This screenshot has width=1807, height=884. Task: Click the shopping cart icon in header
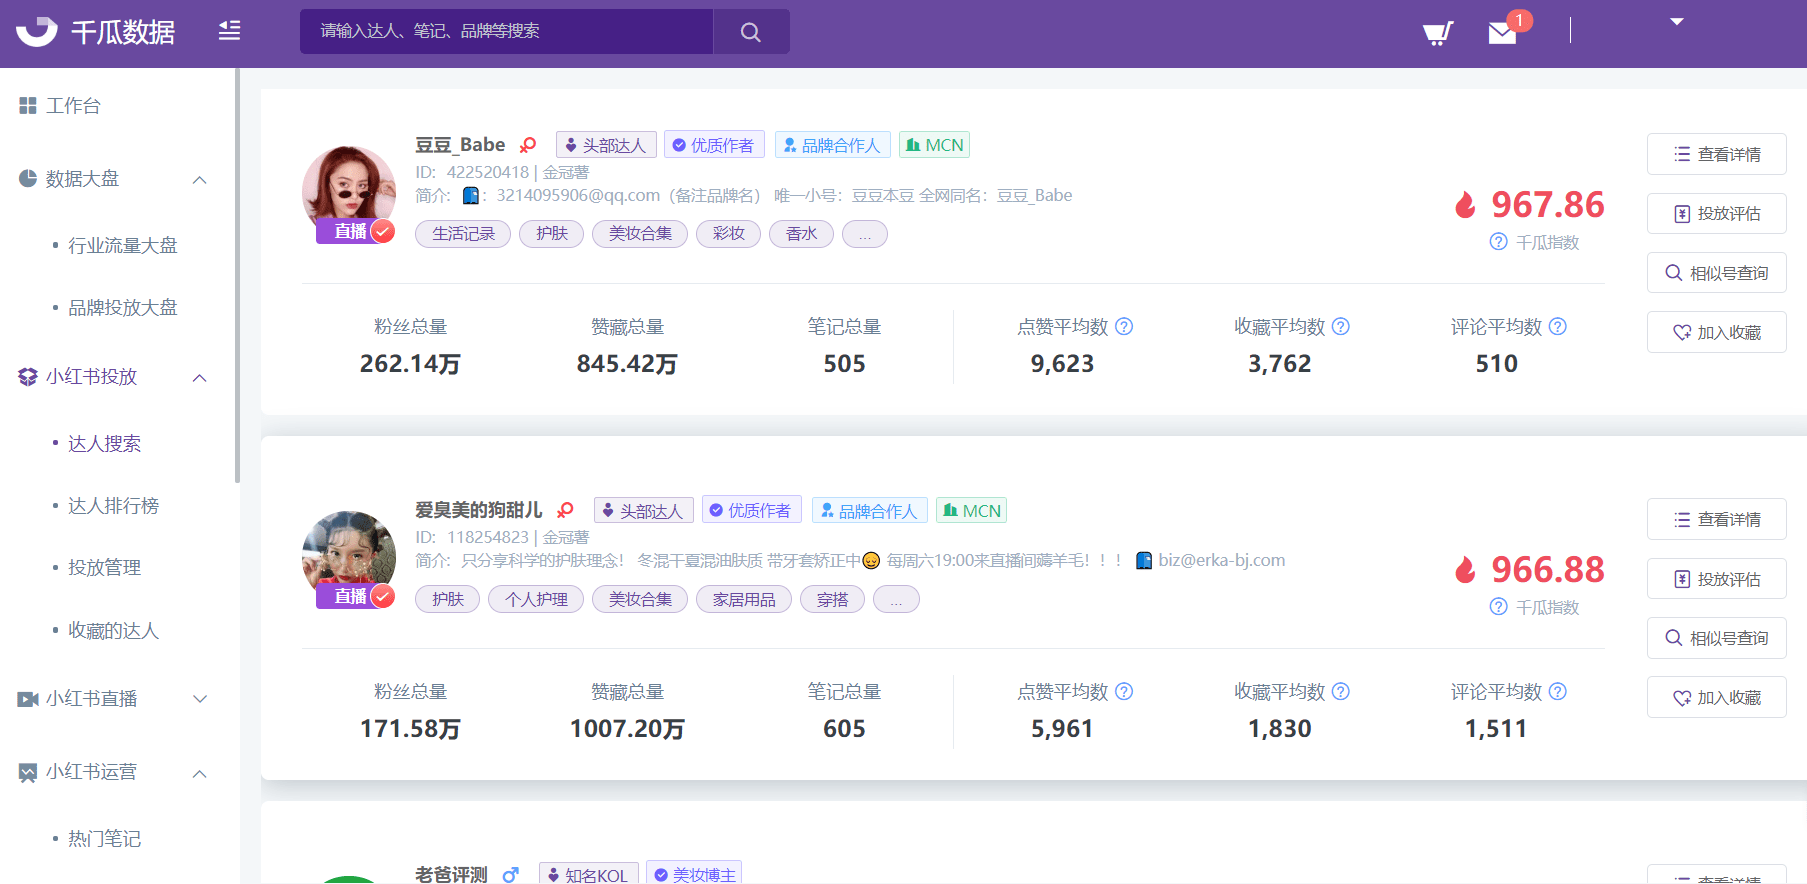pos(1437,33)
